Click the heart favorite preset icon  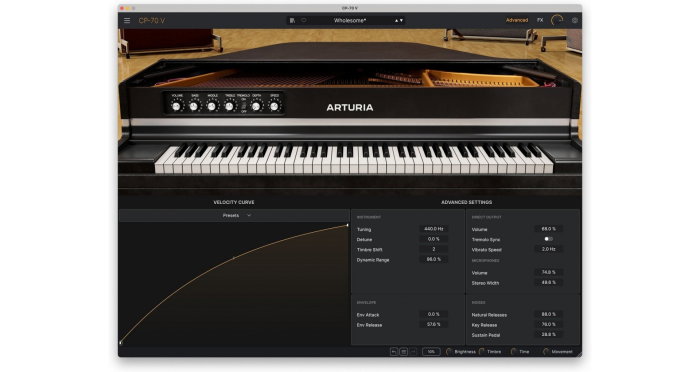tap(304, 21)
